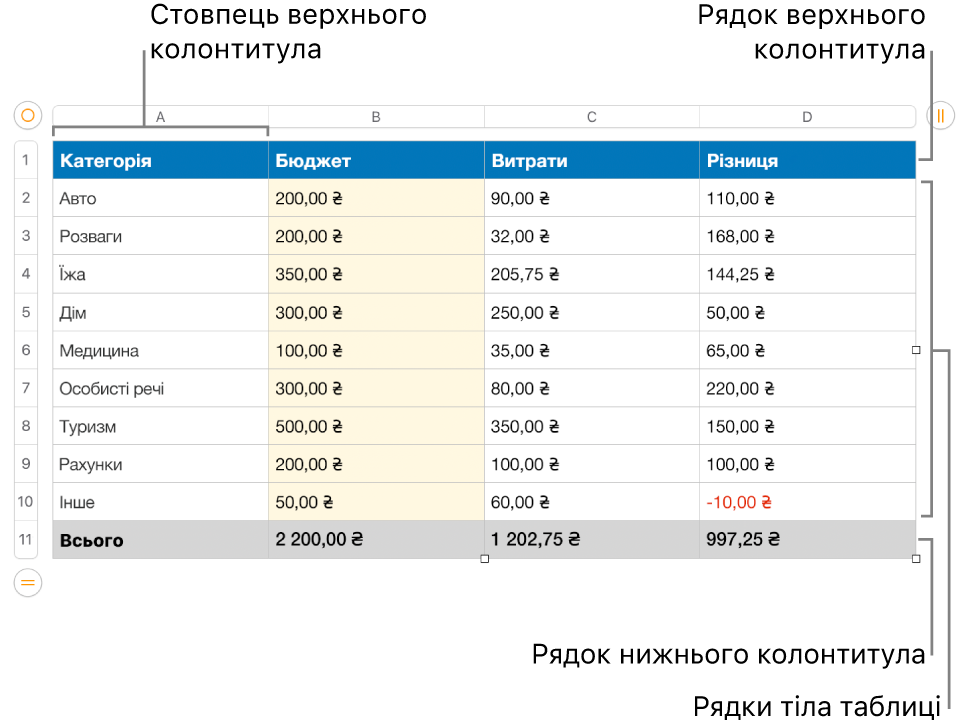This screenshot has width=968, height=726.
Task: Click the Бюджет header cell
Action: tap(376, 161)
